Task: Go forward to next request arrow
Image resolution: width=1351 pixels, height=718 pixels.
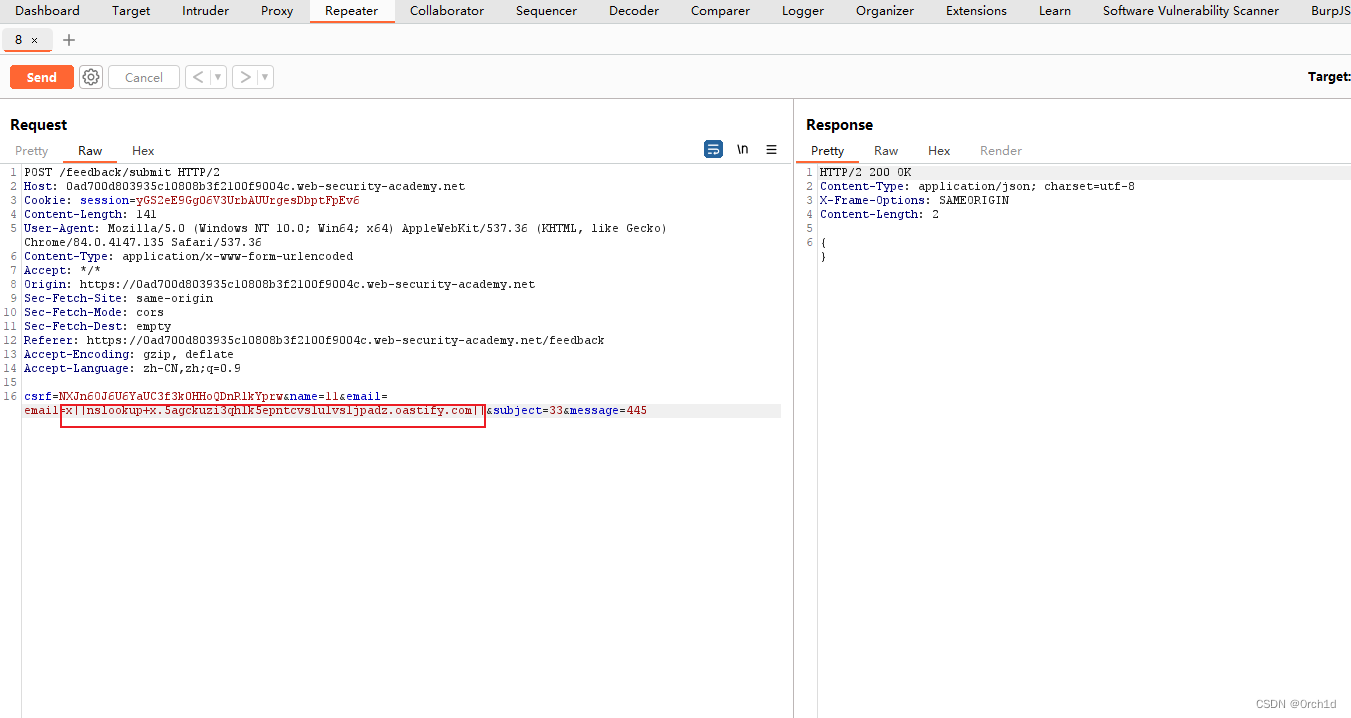Action: point(244,77)
